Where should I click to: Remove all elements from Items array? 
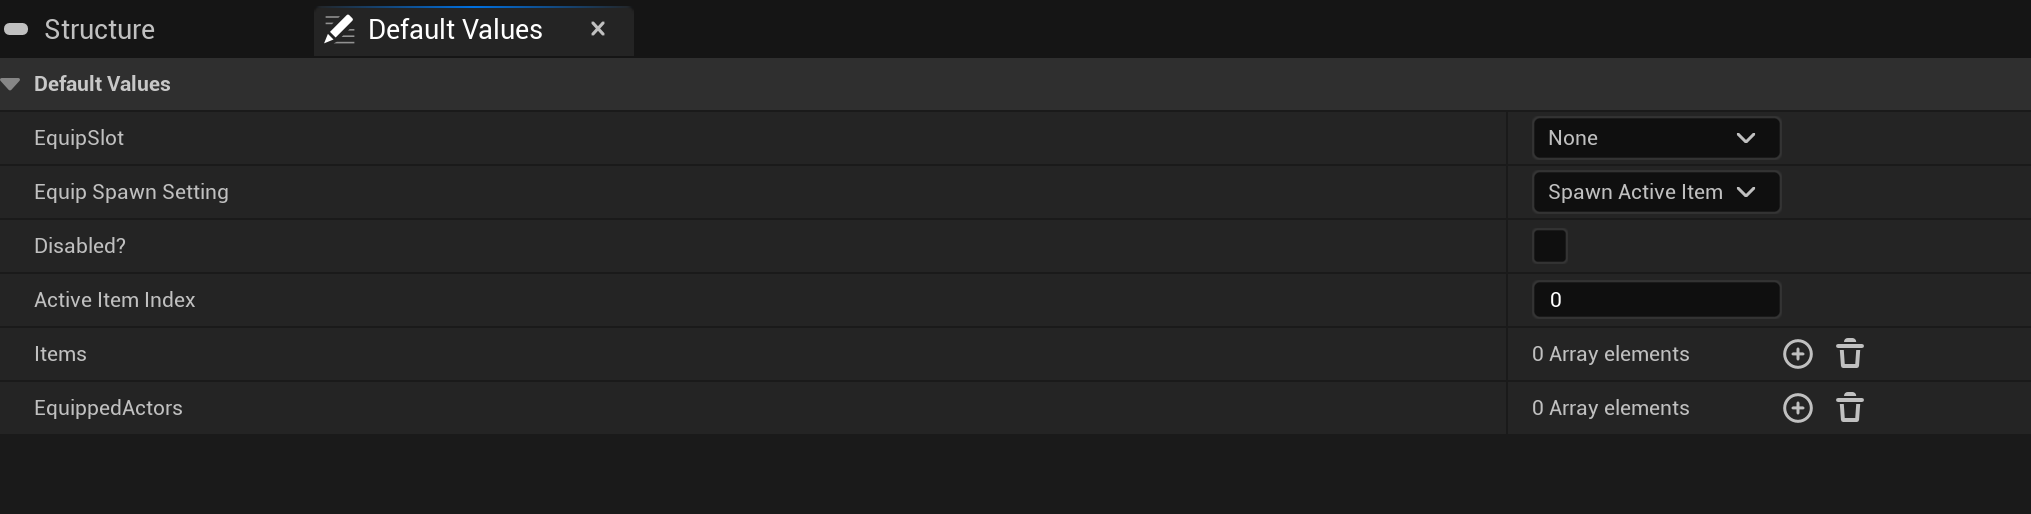[x=1849, y=354]
